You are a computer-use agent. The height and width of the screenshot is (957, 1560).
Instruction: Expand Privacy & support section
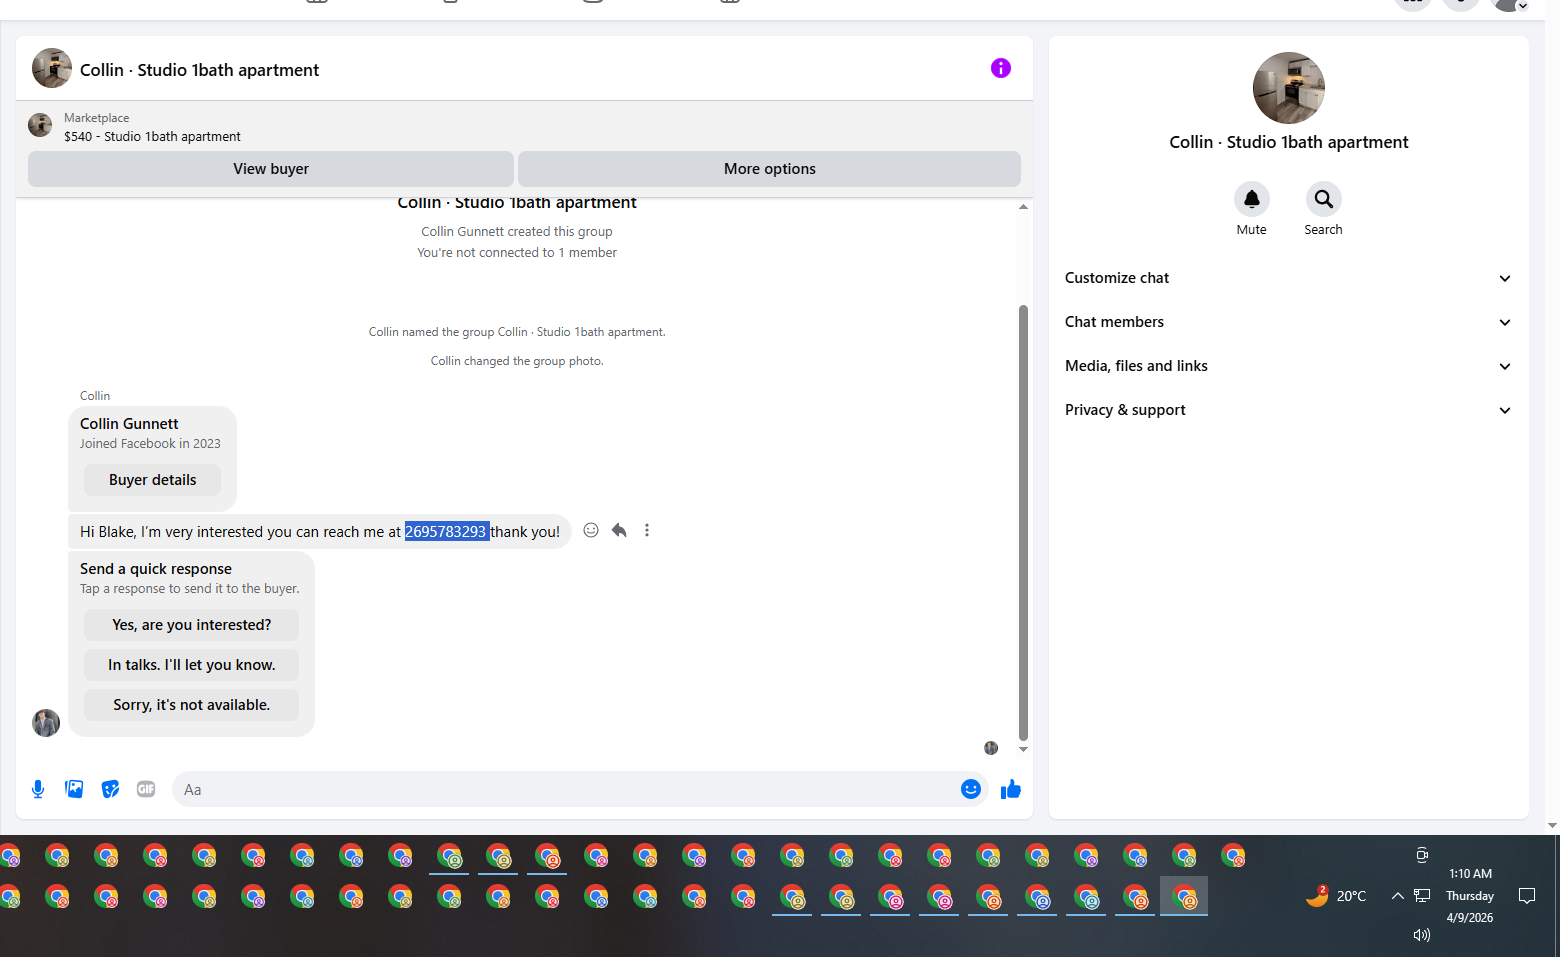click(1288, 410)
